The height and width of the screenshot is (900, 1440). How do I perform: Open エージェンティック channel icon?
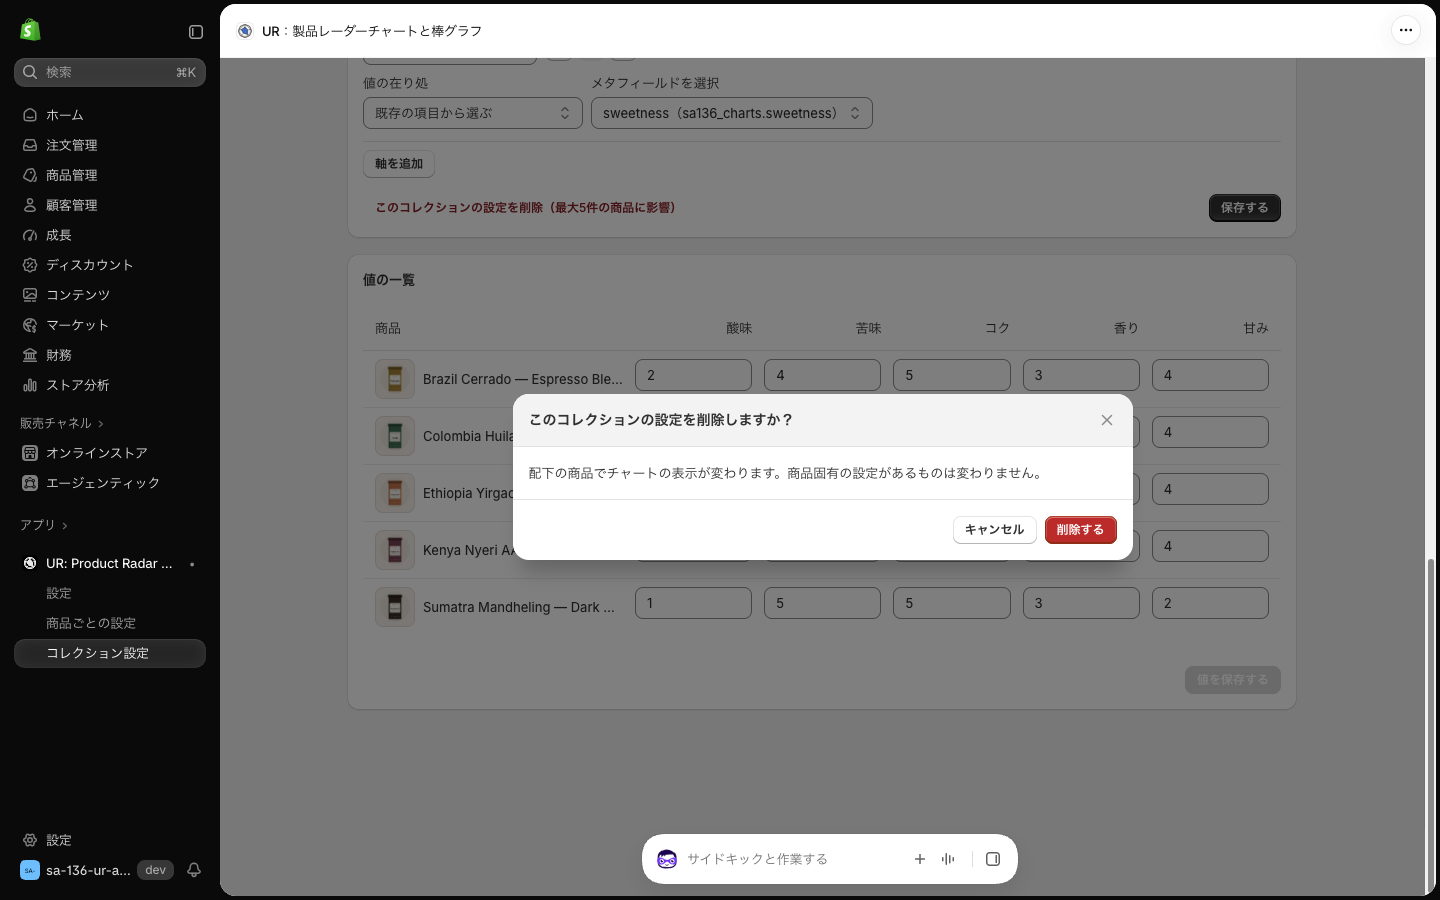coord(30,483)
